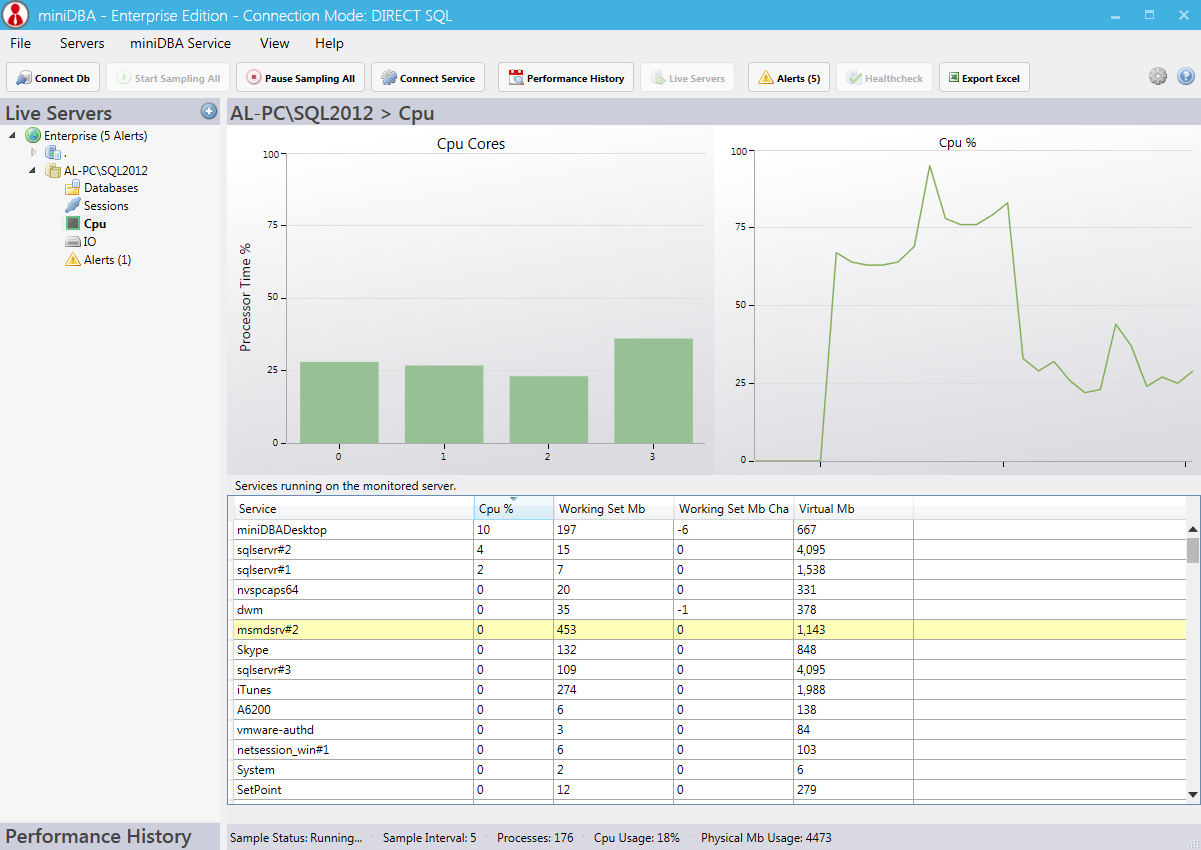Open the File menu
This screenshot has width=1201, height=850.
[21, 43]
